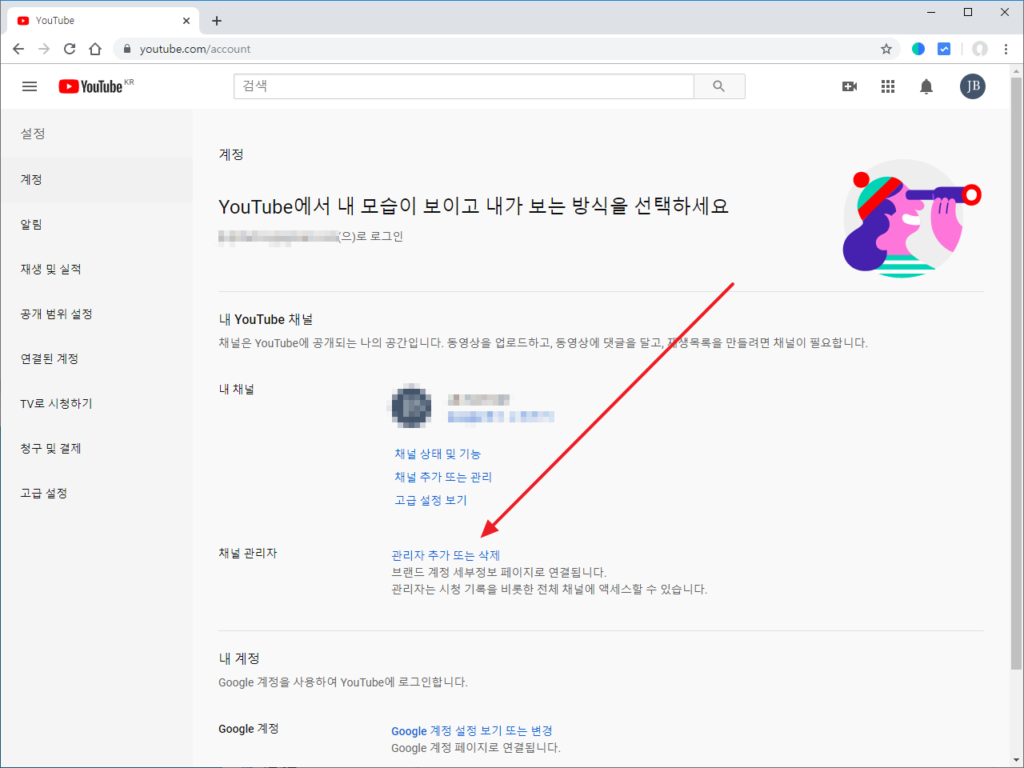The image size is (1024, 768).
Task: Open a new browser tab
Action: [217, 20]
